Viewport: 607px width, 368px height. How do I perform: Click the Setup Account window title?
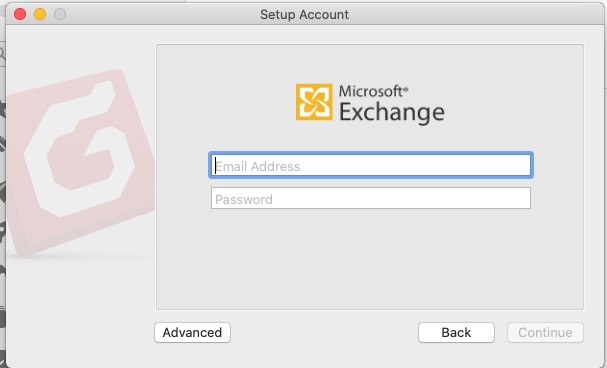(x=304, y=14)
